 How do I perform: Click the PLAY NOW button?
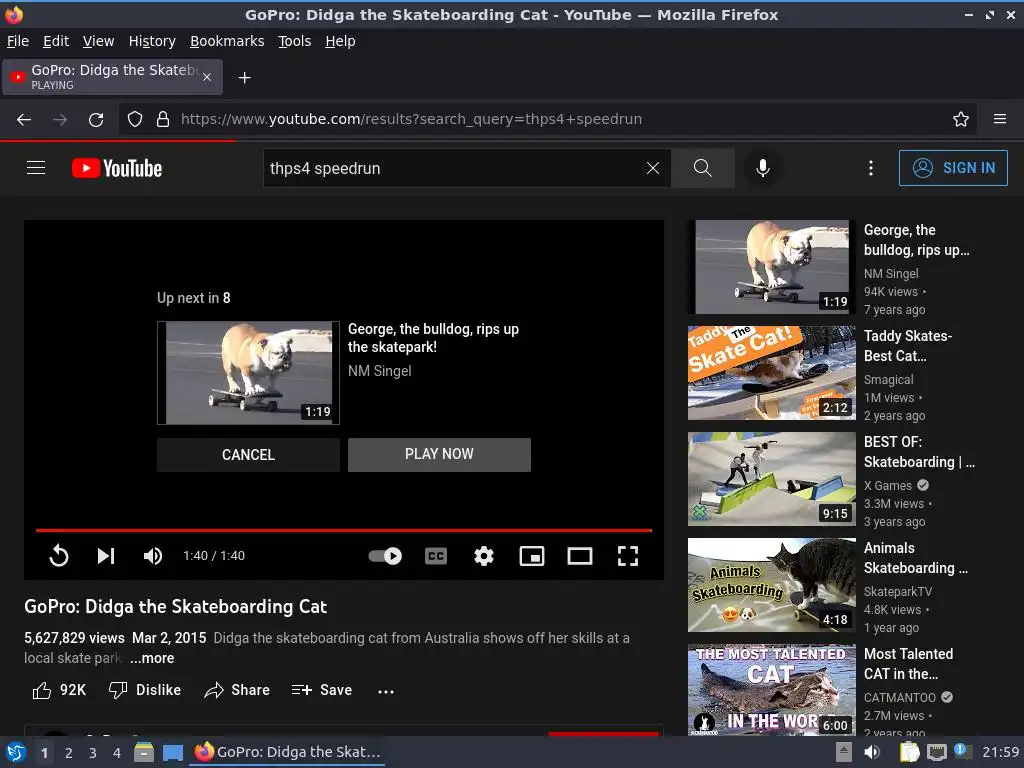point(439,455)
